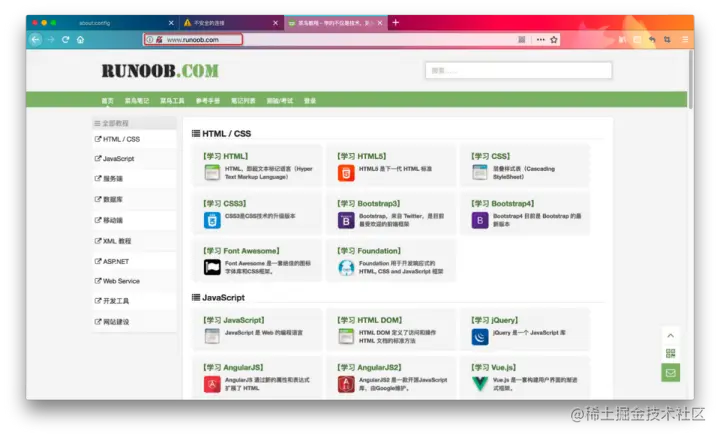Image resolution: width=720 pixels, height=437 pixels.
Task: Click the AngularJS2 dark red icon
Action: [x=346, y=384]
